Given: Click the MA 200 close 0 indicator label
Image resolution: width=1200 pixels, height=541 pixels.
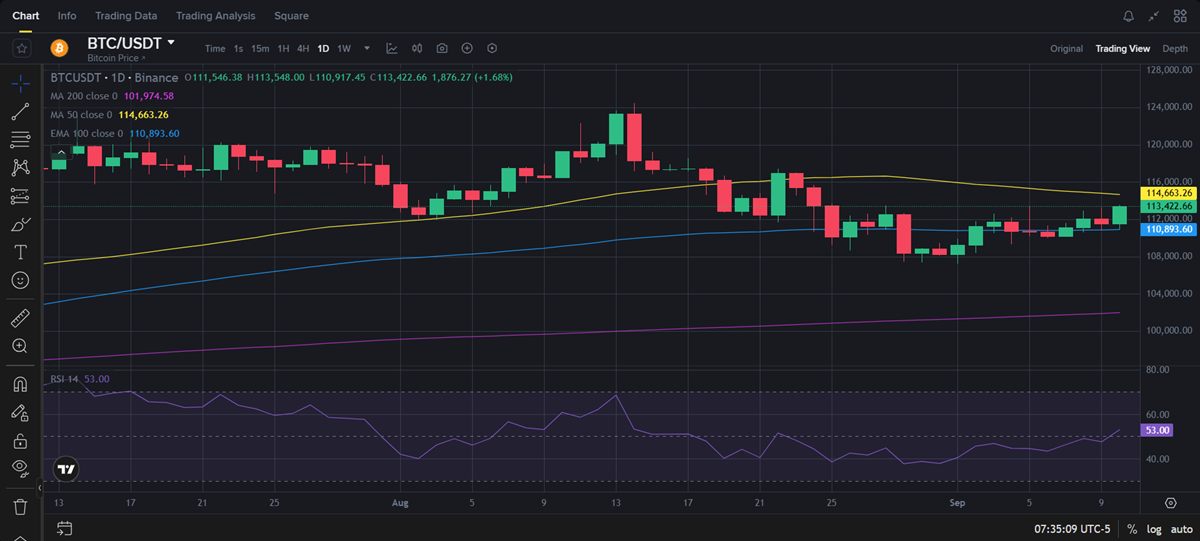Looking at the screenshot, I should click(84, 96).
